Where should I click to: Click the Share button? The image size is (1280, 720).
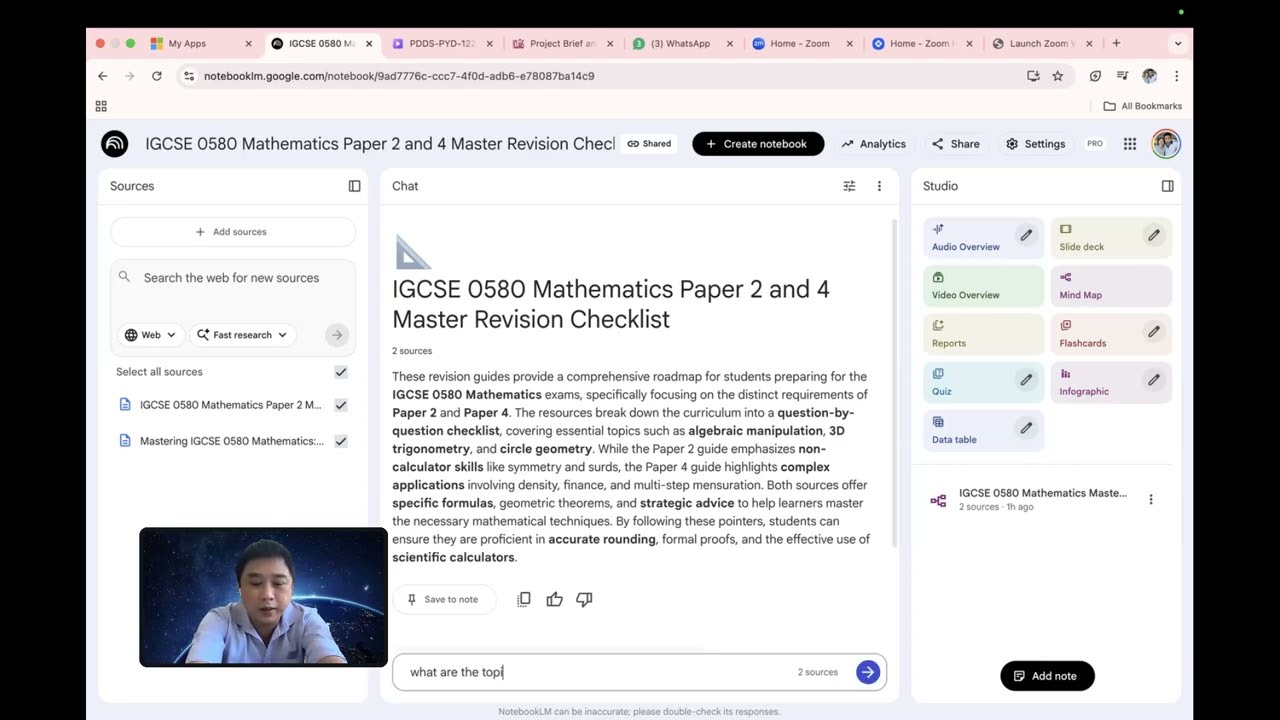click(x=955, y=144)
